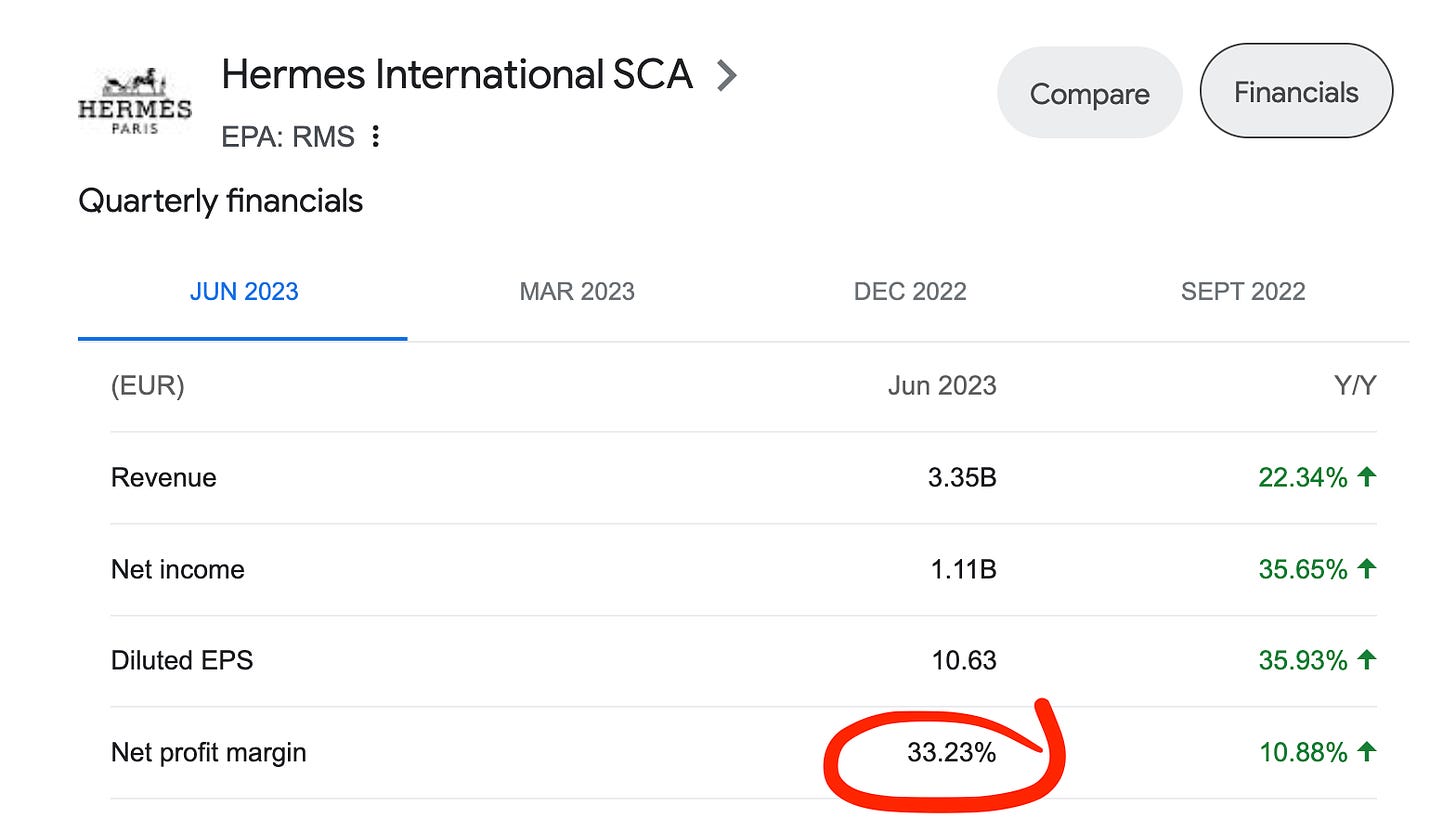Click the Revenue row label
The height and width of the screenshot is (819, 1456).
(x=163, y=478)
